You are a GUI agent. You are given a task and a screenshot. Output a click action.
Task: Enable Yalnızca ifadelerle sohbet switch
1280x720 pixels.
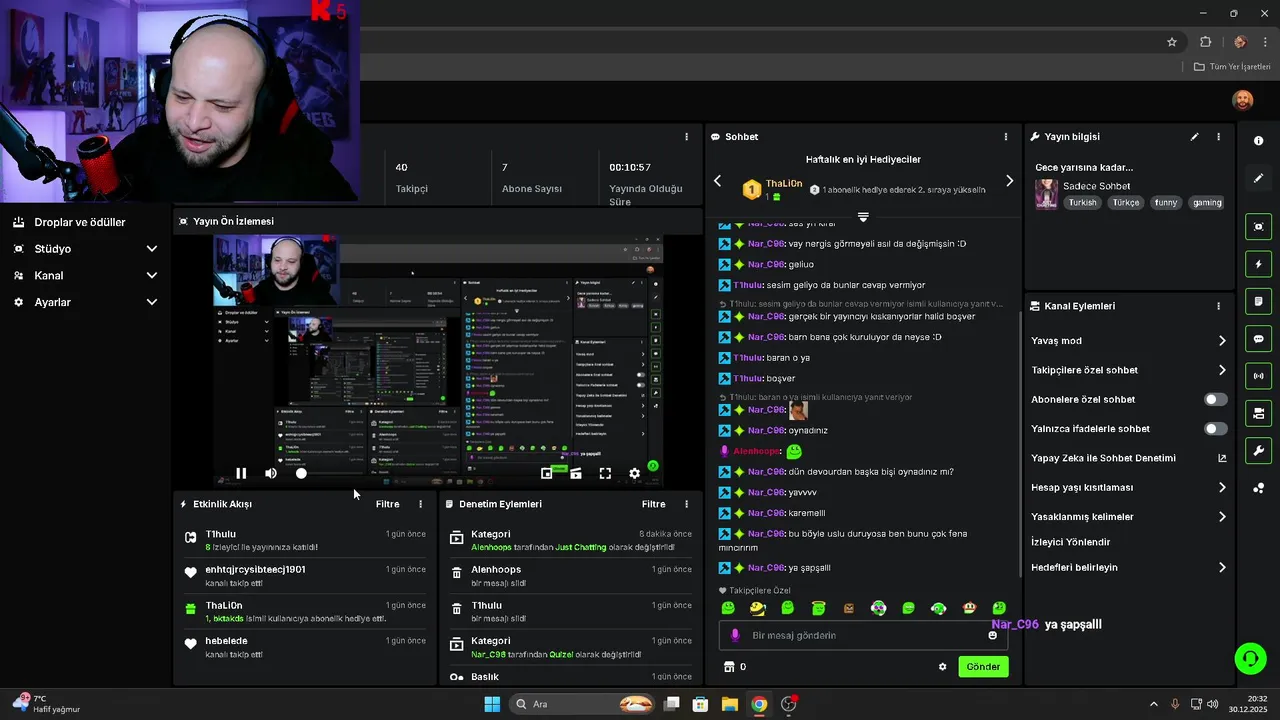click(1215, 428)
